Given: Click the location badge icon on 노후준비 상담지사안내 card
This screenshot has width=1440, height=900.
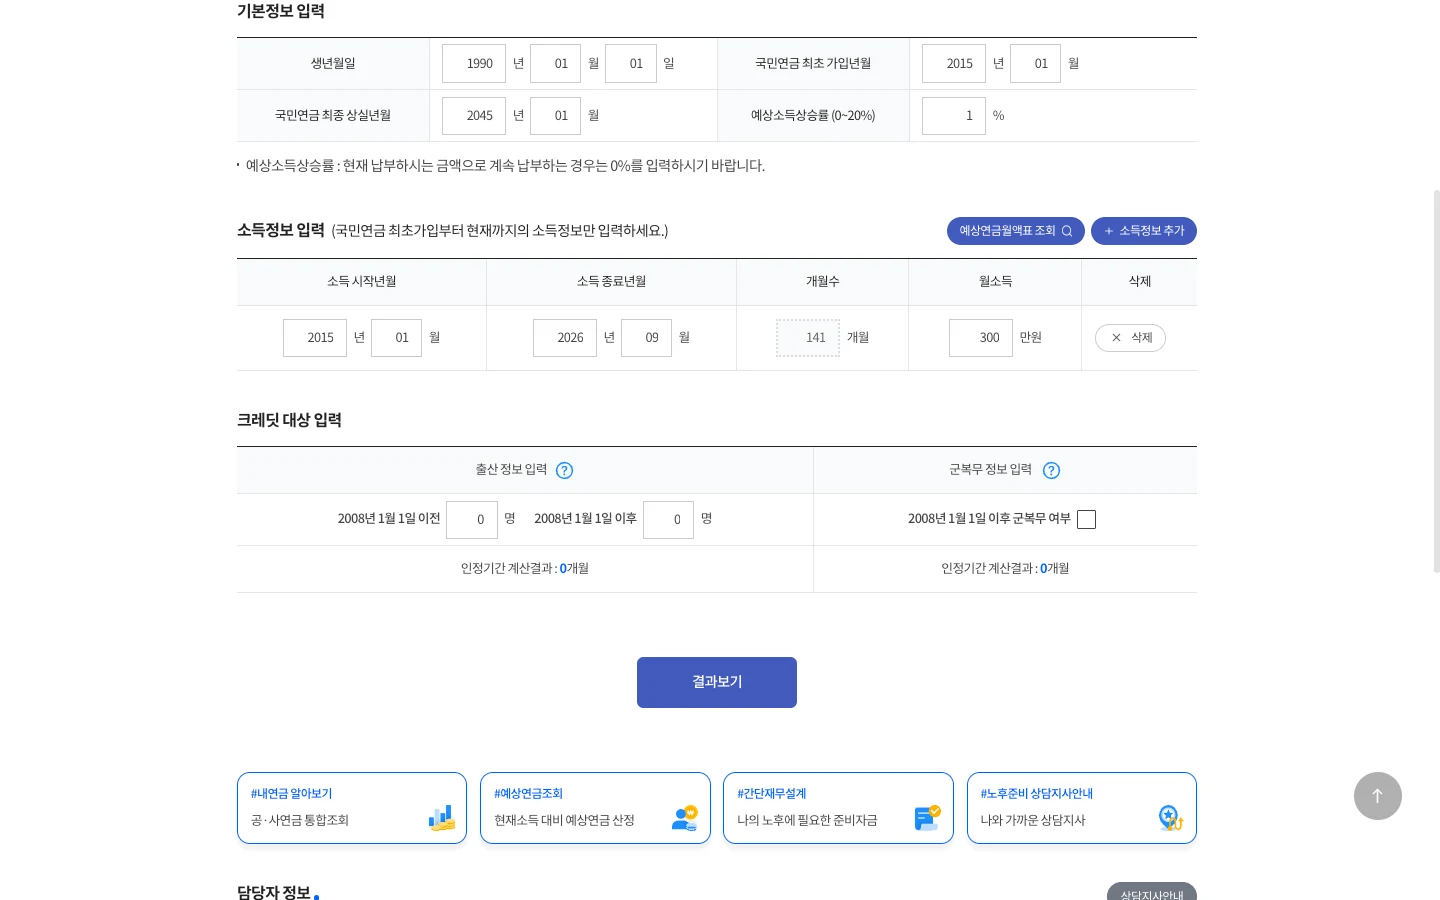Looking at the screenshot, I should point(1171,818).
